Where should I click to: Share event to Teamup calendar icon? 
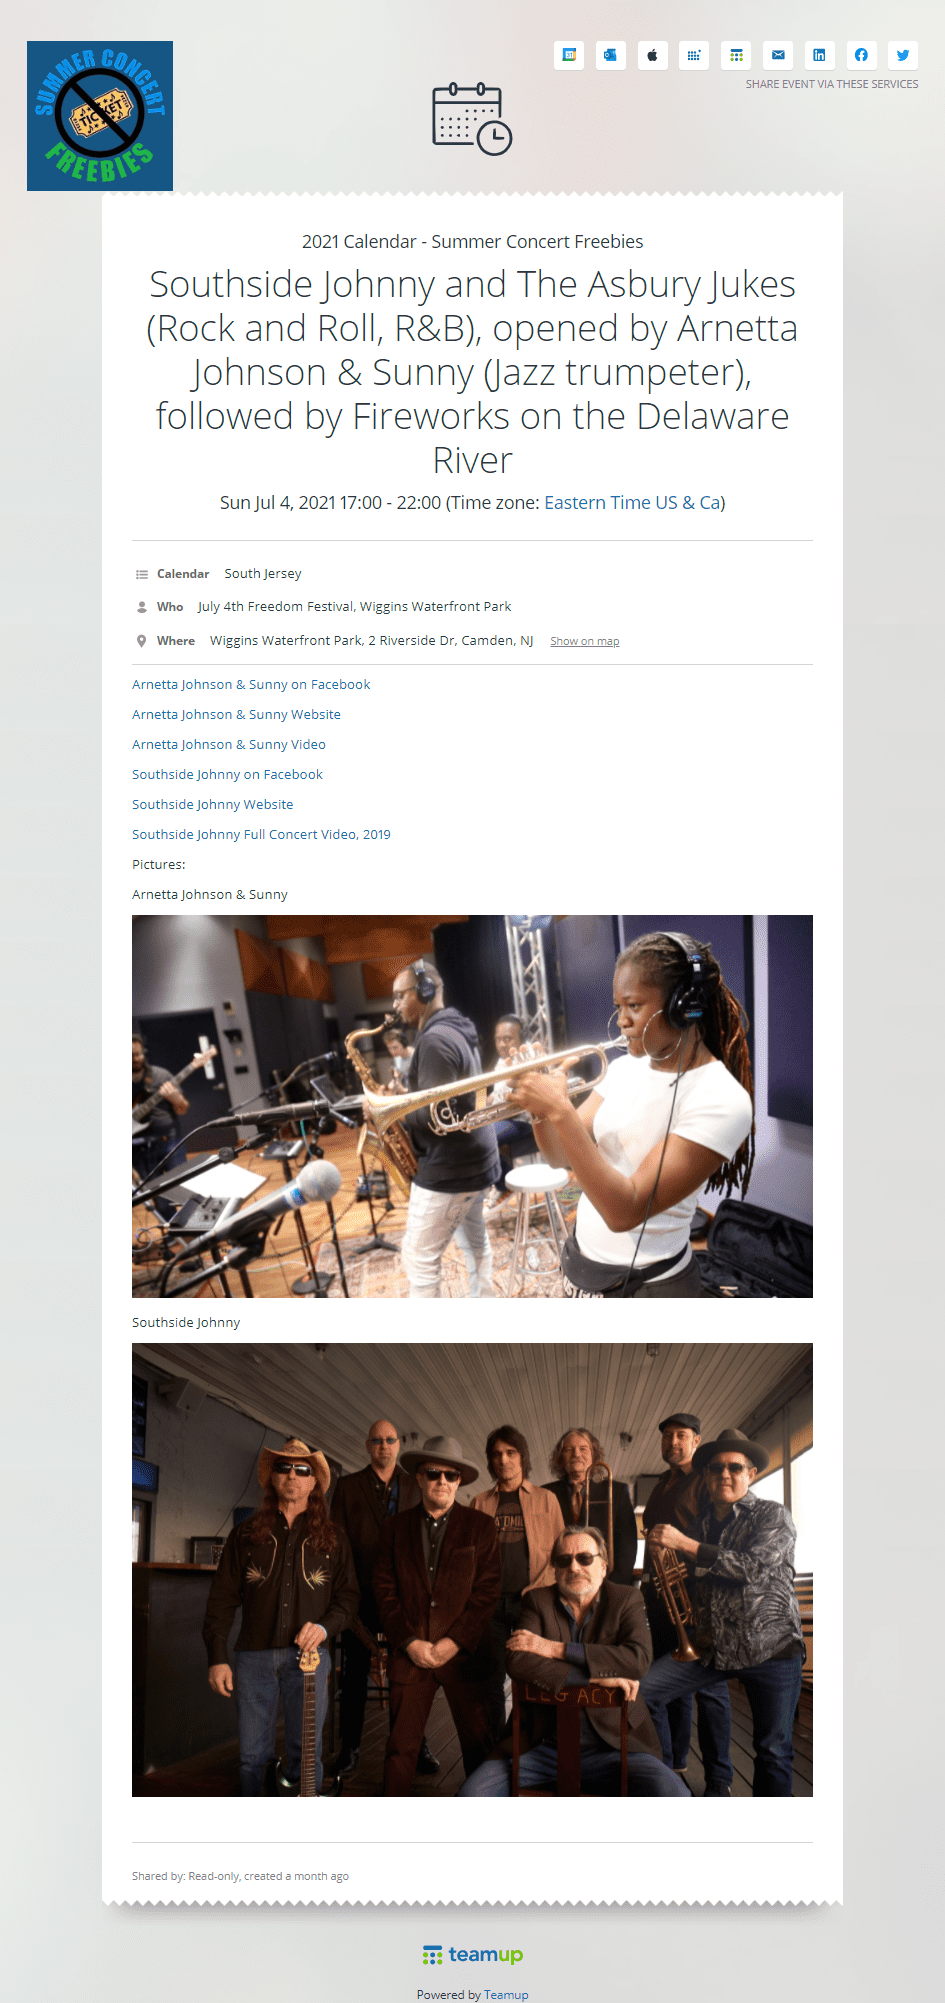[x=736, y=55]
